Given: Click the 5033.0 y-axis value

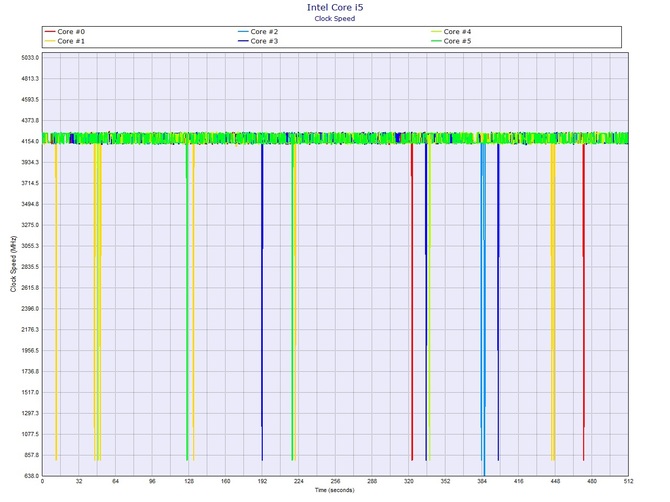Looking at the screenshot, I should click(x=30, y=58).
